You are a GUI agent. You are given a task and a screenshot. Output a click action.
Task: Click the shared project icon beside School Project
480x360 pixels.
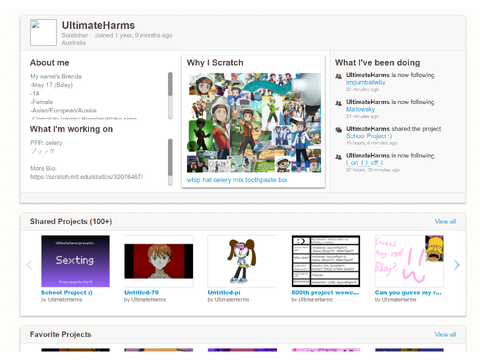pos(338,130)
